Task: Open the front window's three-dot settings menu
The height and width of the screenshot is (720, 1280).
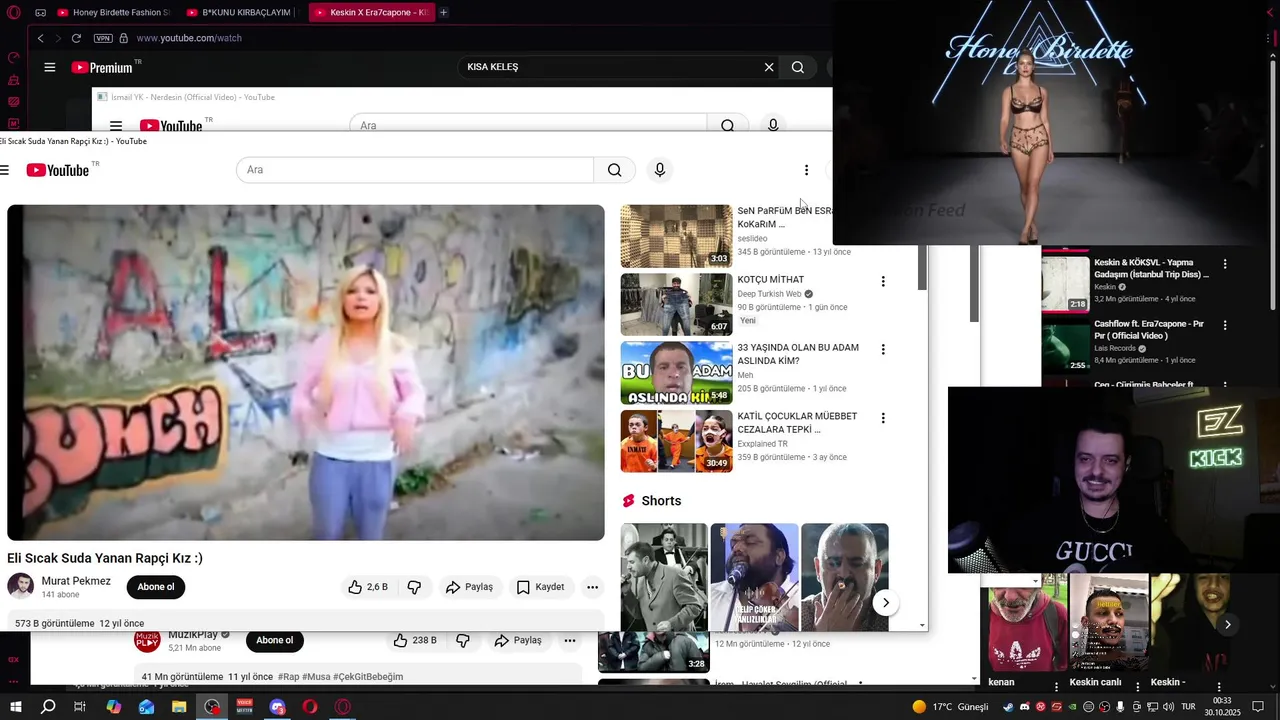Action: pyautogui.click(x=806, y=170)
